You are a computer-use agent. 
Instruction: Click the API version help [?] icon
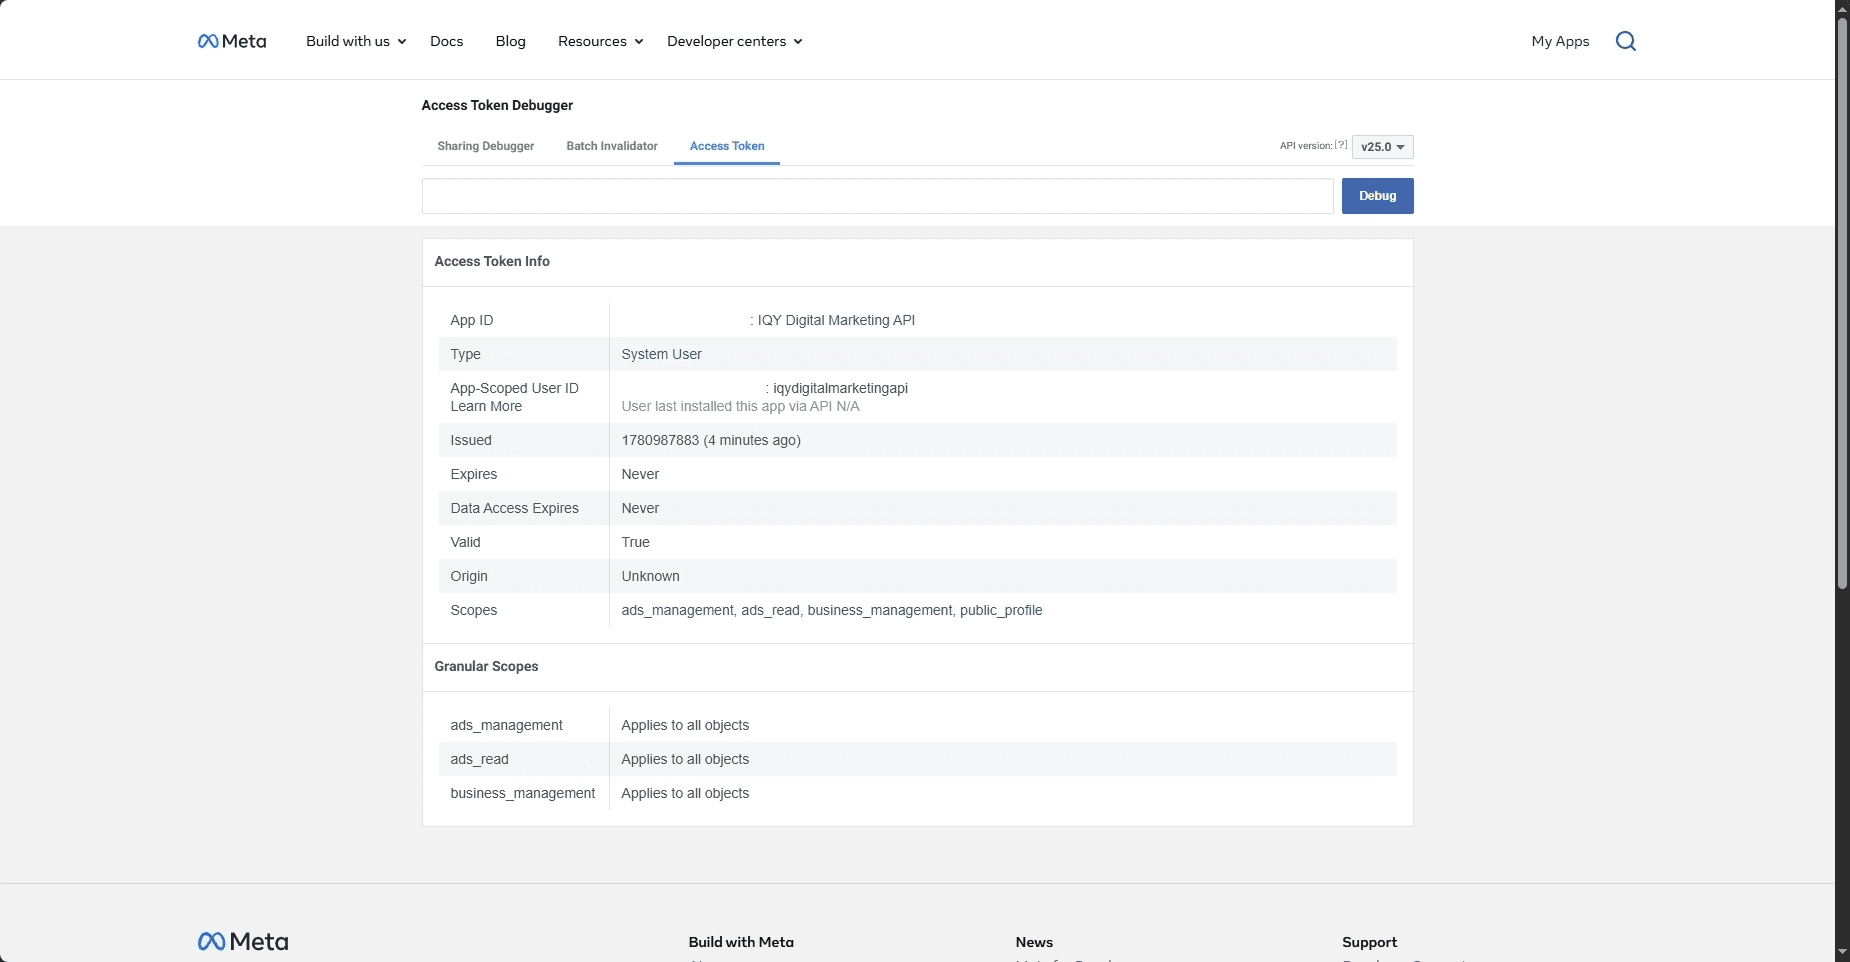[1341, 145]
